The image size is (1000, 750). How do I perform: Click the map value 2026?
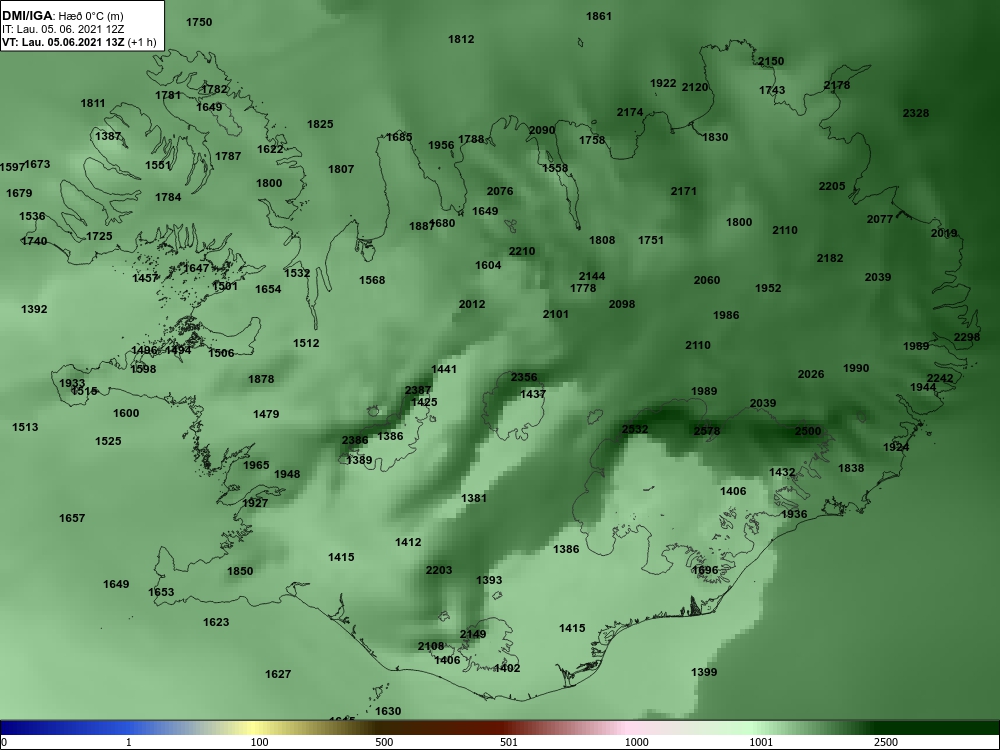(811, 374)
